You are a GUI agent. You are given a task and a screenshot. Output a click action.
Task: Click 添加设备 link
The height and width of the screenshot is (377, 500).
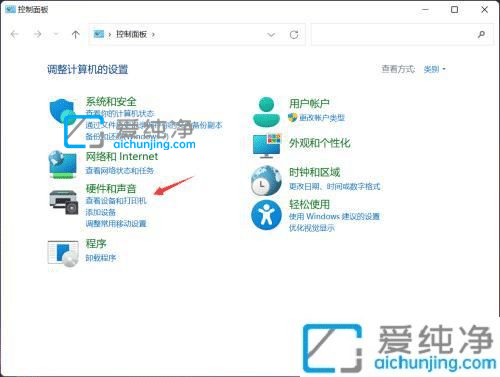(101, 212)
